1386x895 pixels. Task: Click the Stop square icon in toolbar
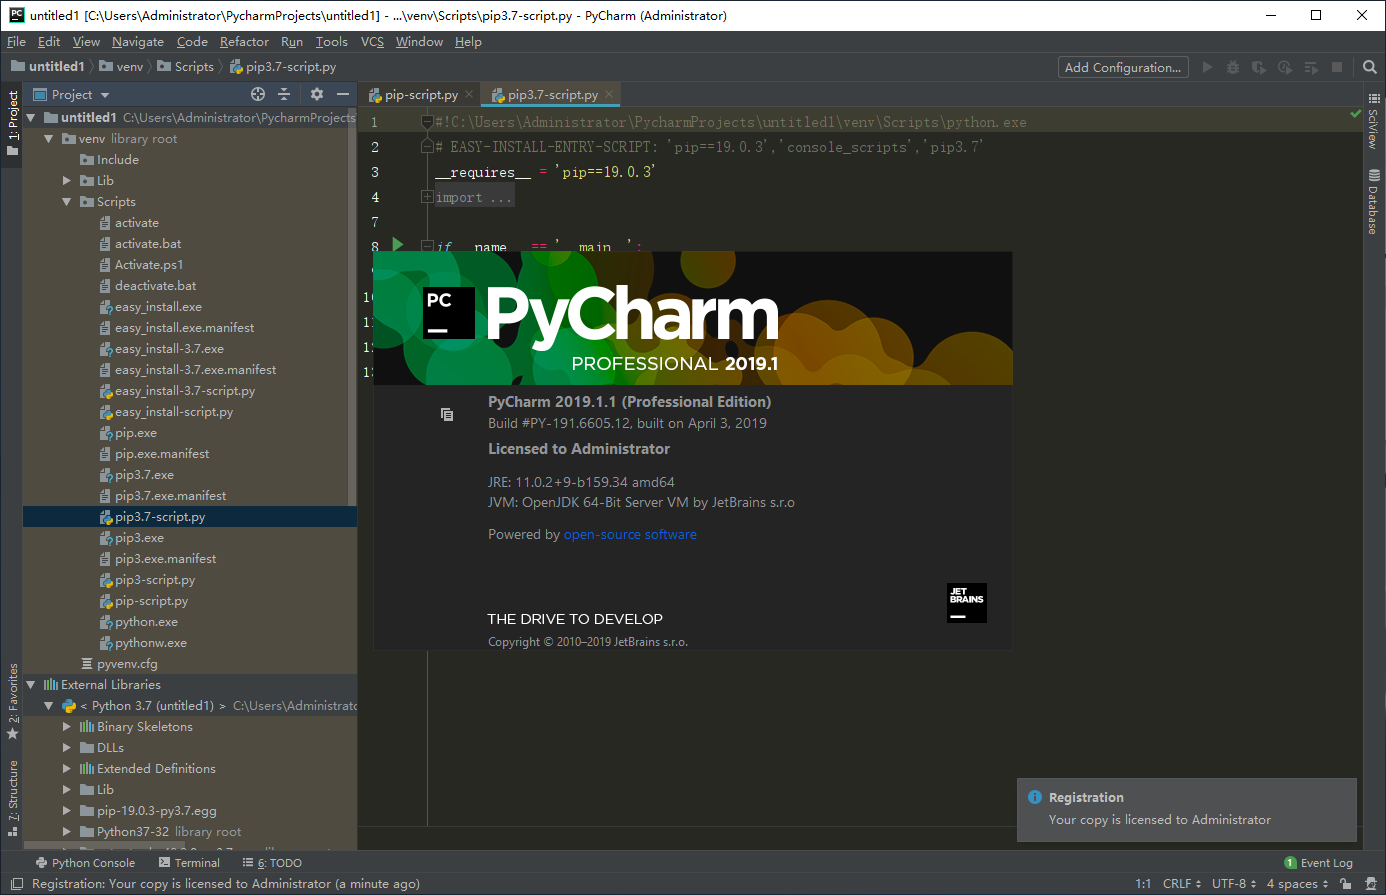(1337, 67)
